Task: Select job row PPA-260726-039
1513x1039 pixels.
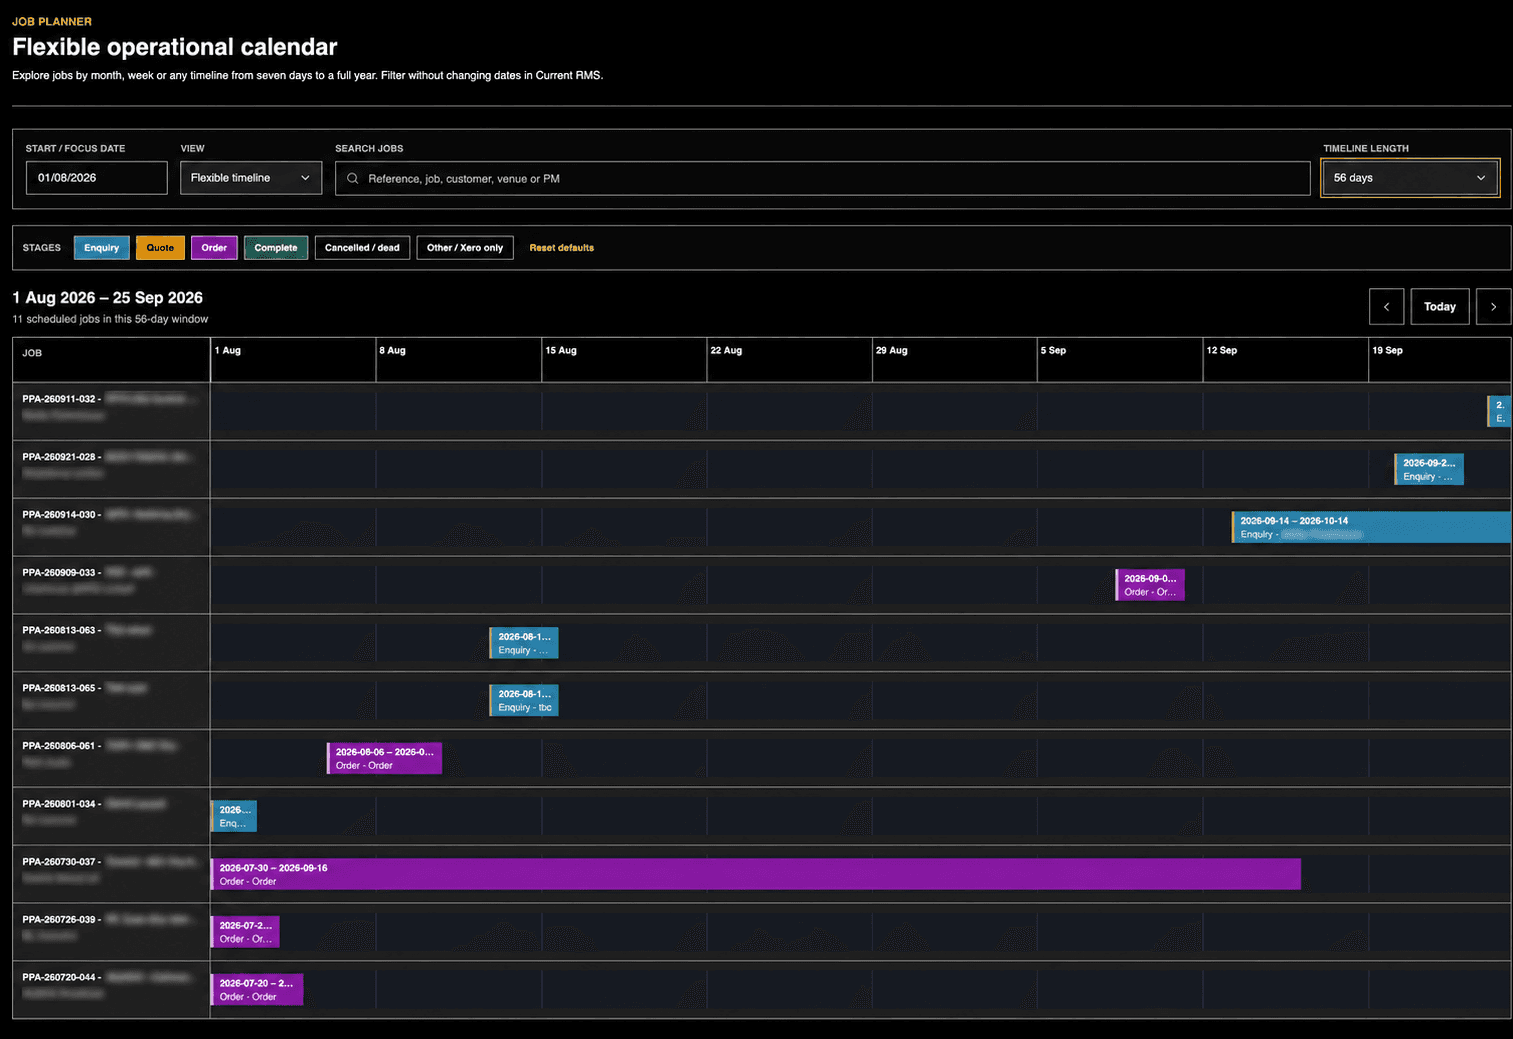Action: [x=111, y=933]
